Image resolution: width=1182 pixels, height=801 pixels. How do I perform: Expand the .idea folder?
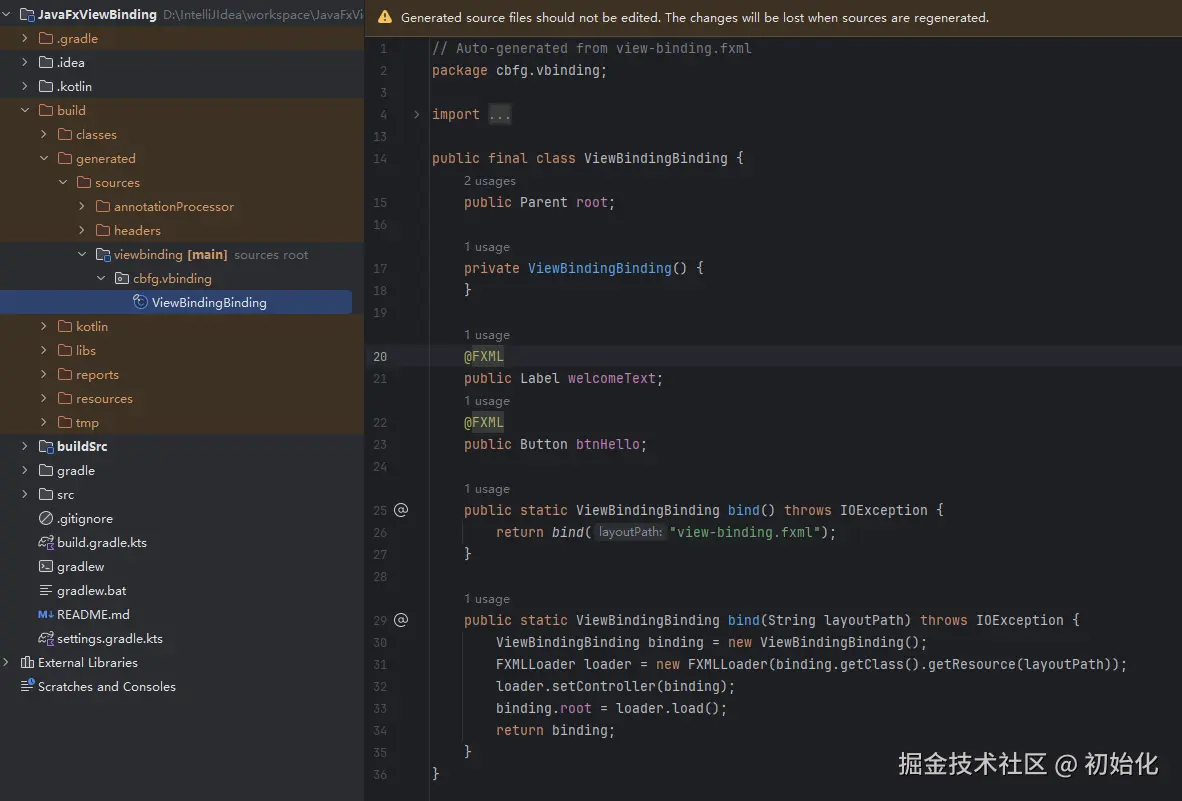[x=25, y=63]
